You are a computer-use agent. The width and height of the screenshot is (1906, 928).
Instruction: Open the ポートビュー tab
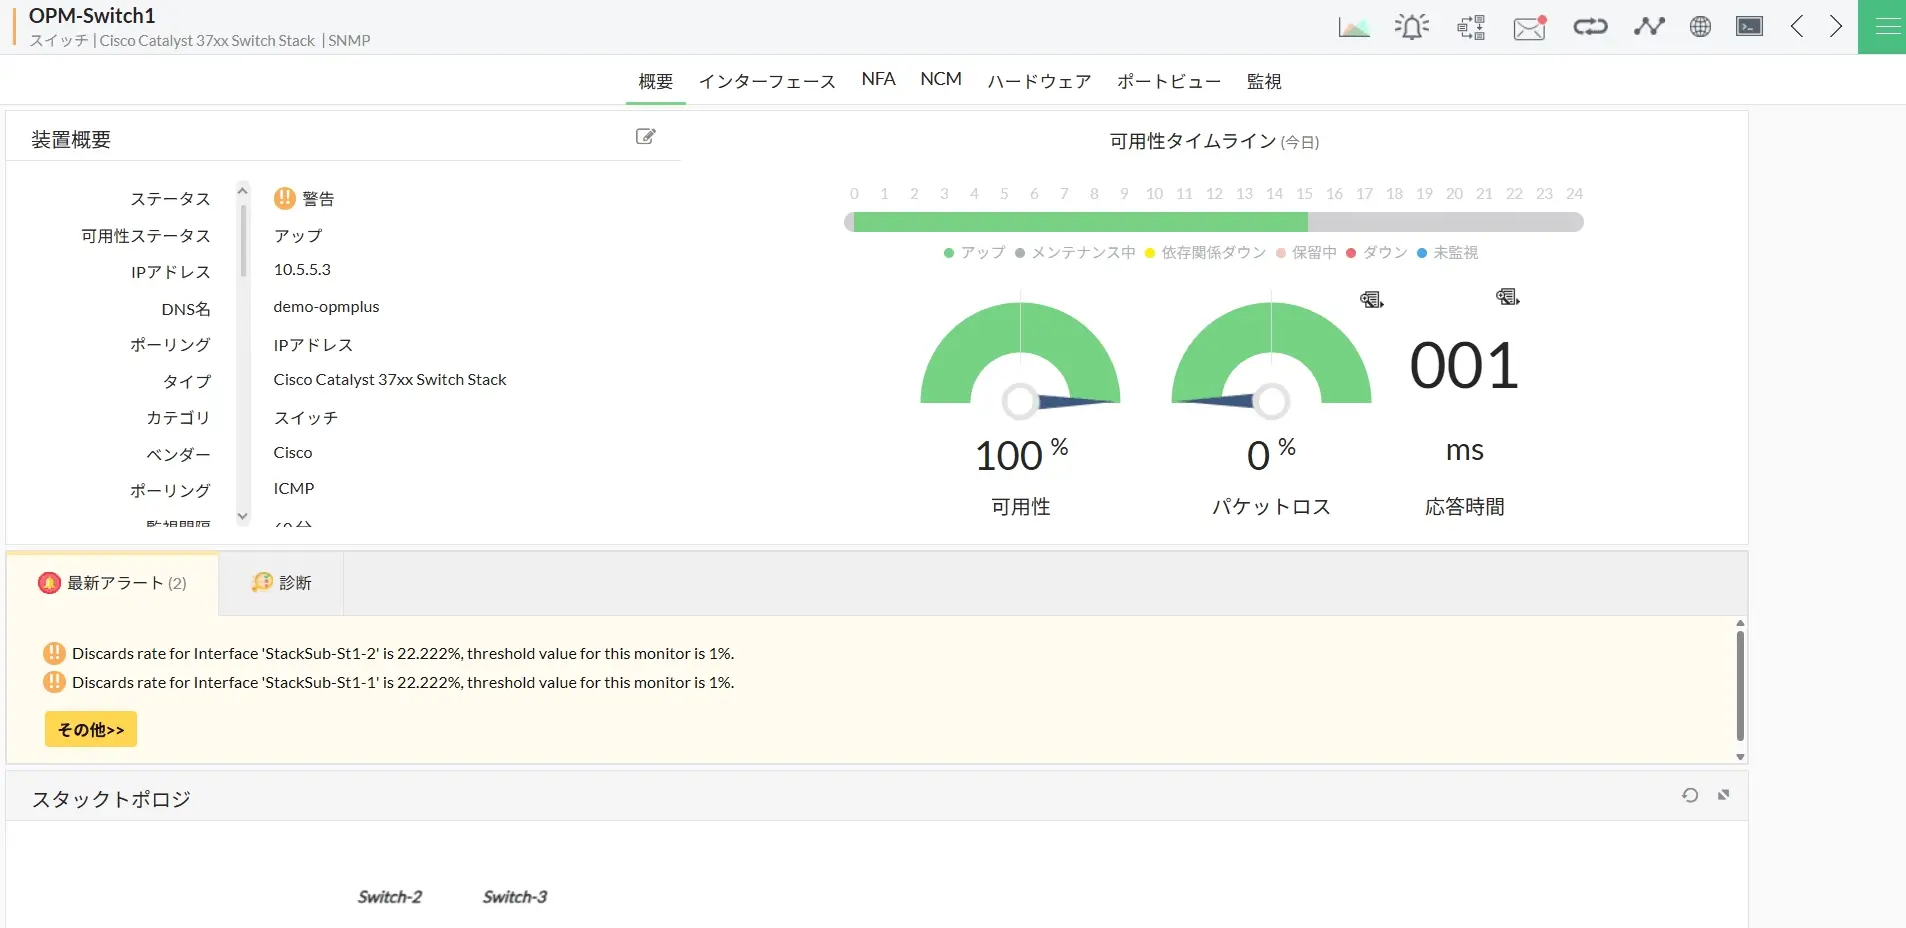tap(1169, 81)
